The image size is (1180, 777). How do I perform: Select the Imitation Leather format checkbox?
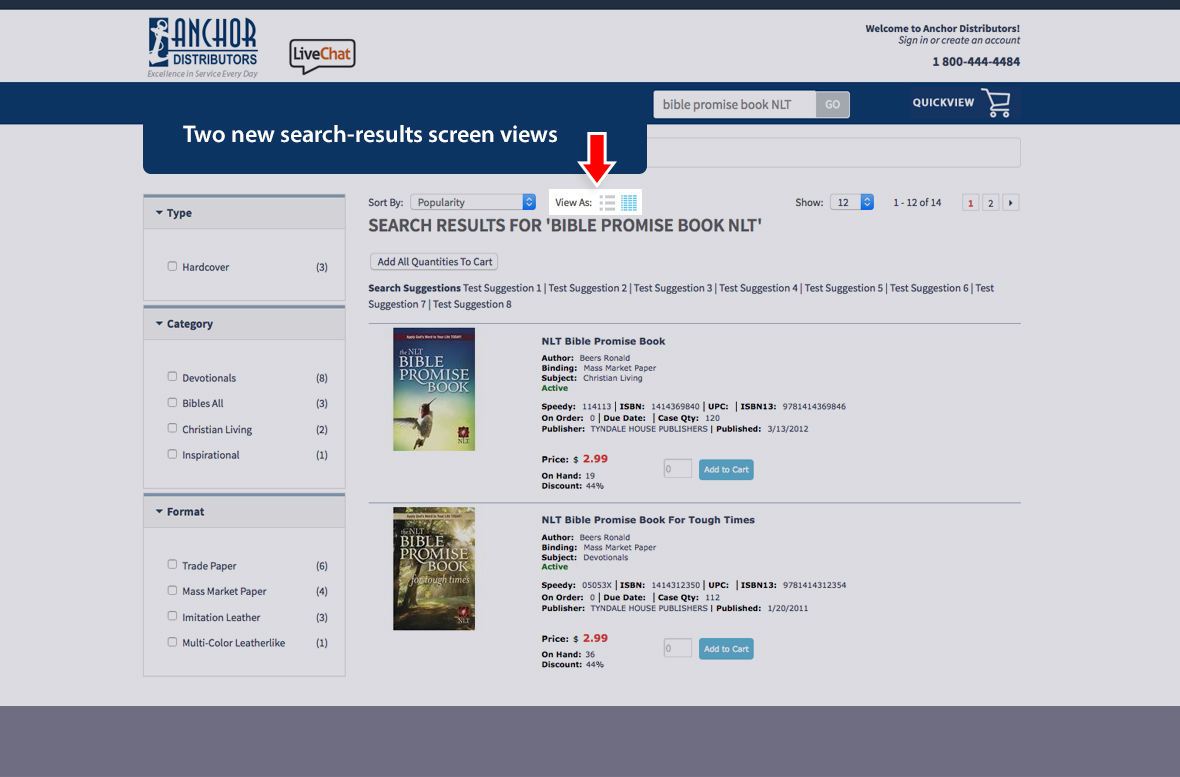point(172,616)
